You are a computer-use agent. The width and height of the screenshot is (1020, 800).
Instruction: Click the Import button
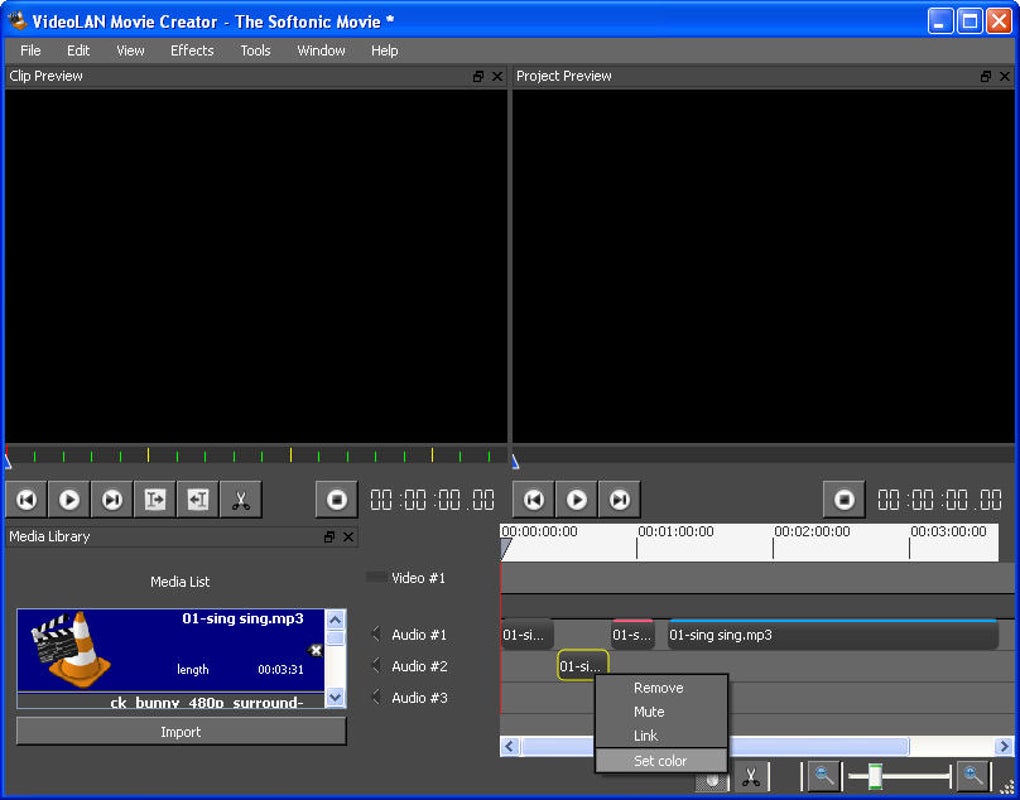[x=181, y=732]
